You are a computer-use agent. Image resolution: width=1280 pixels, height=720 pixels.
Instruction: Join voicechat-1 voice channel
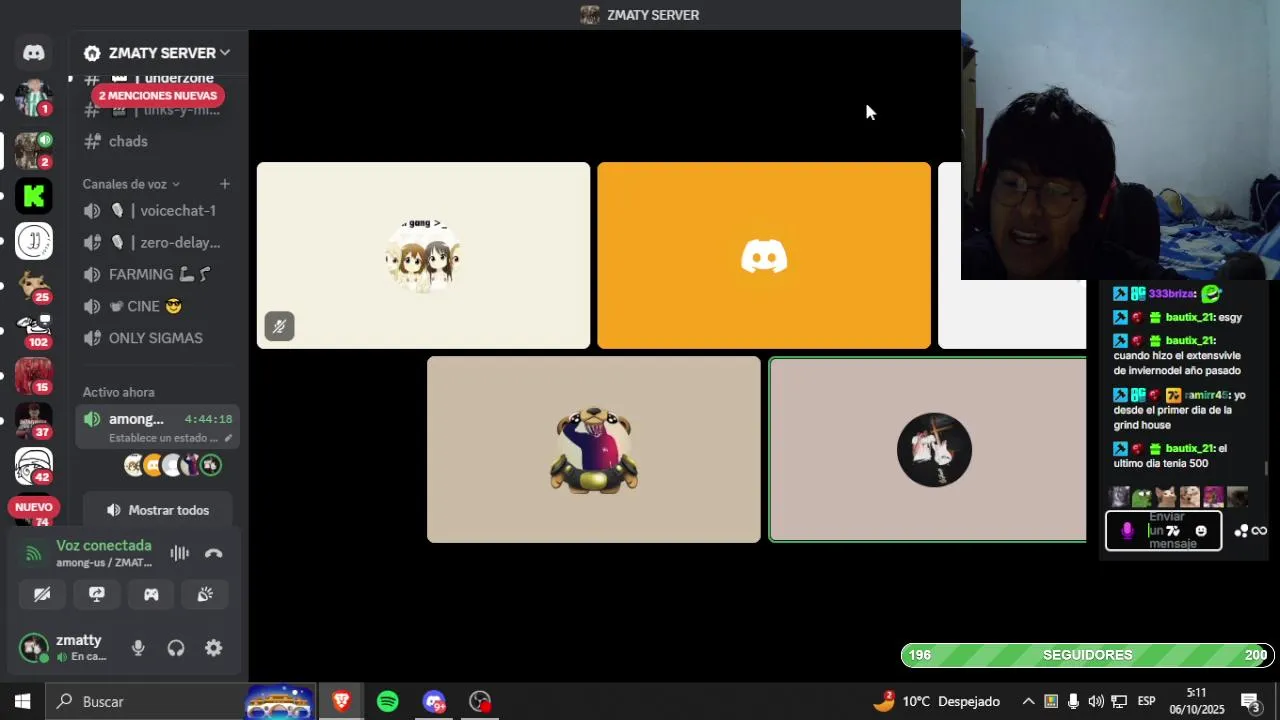157,210
